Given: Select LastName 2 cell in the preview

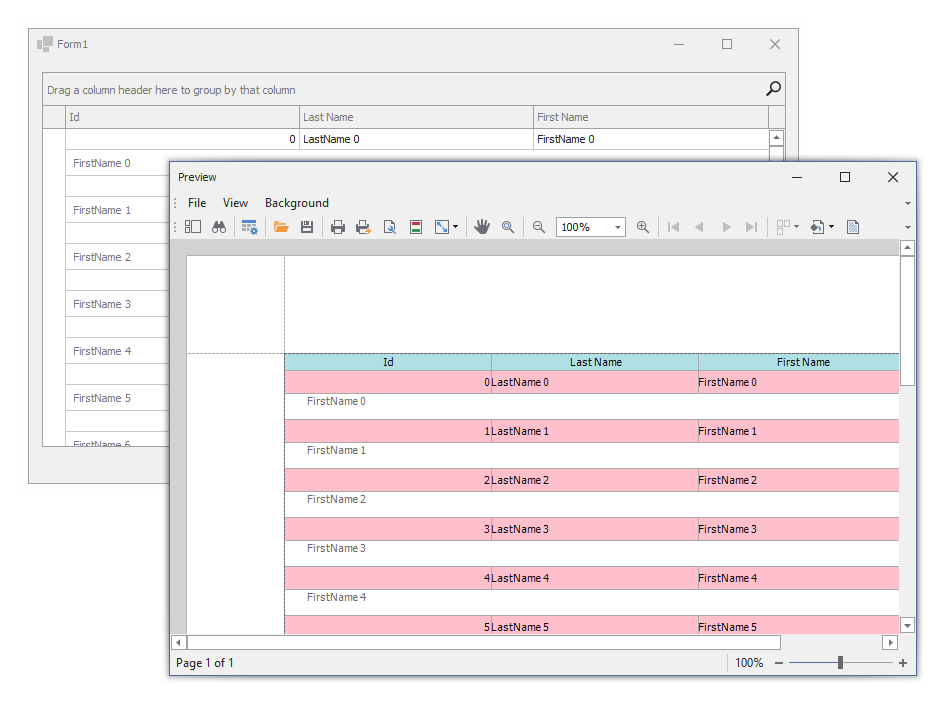Looking at the screenshot, I should (595, 480).
